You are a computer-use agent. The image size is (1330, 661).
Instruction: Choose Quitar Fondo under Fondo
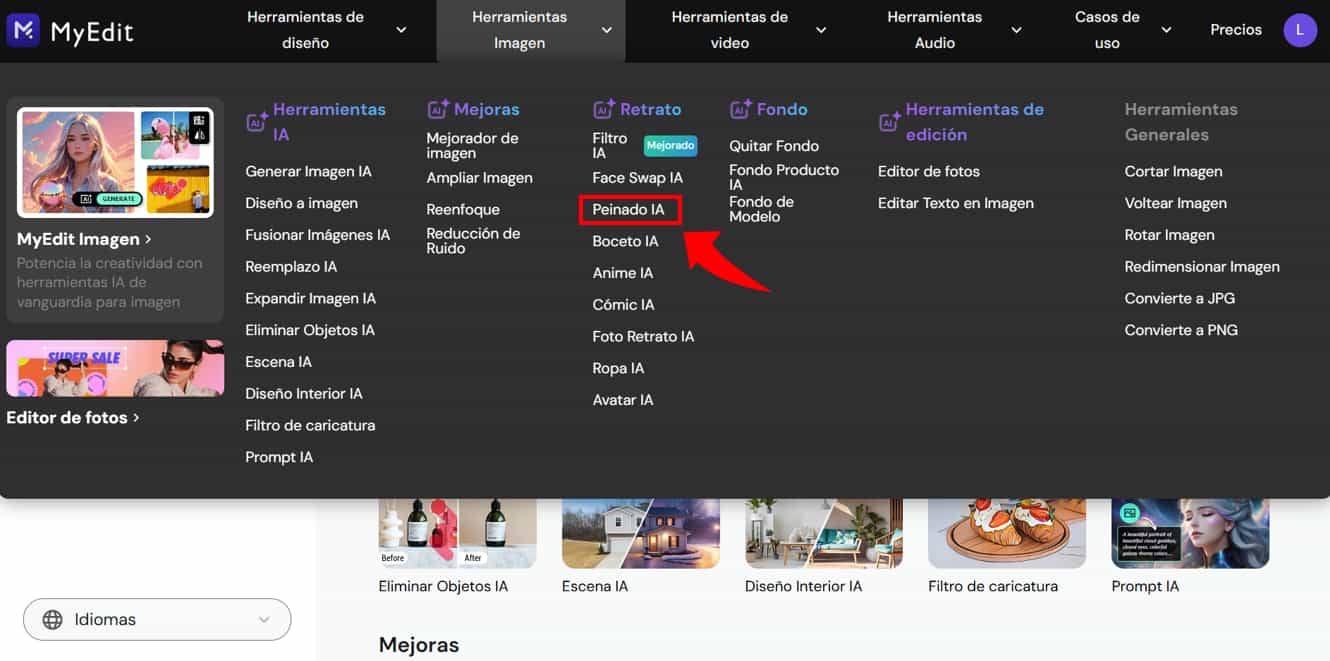click(774, 146)
